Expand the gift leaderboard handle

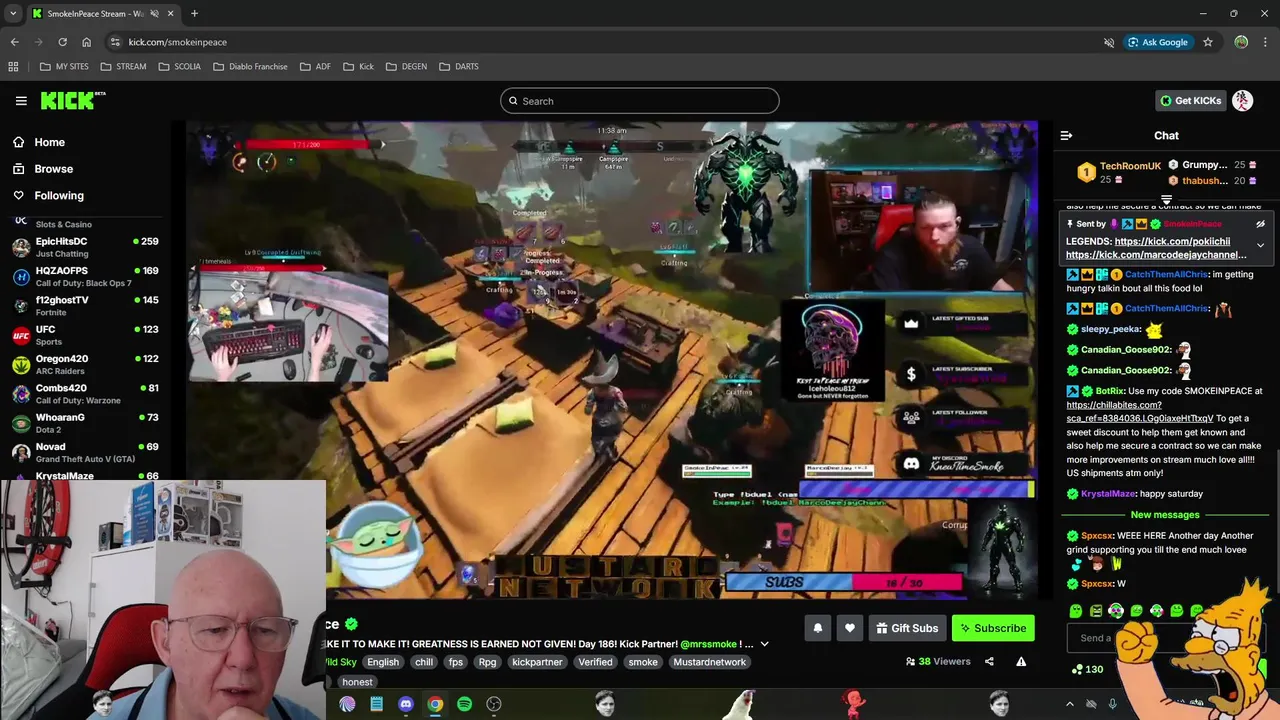pyautogui.click(x=1166, y=200)
